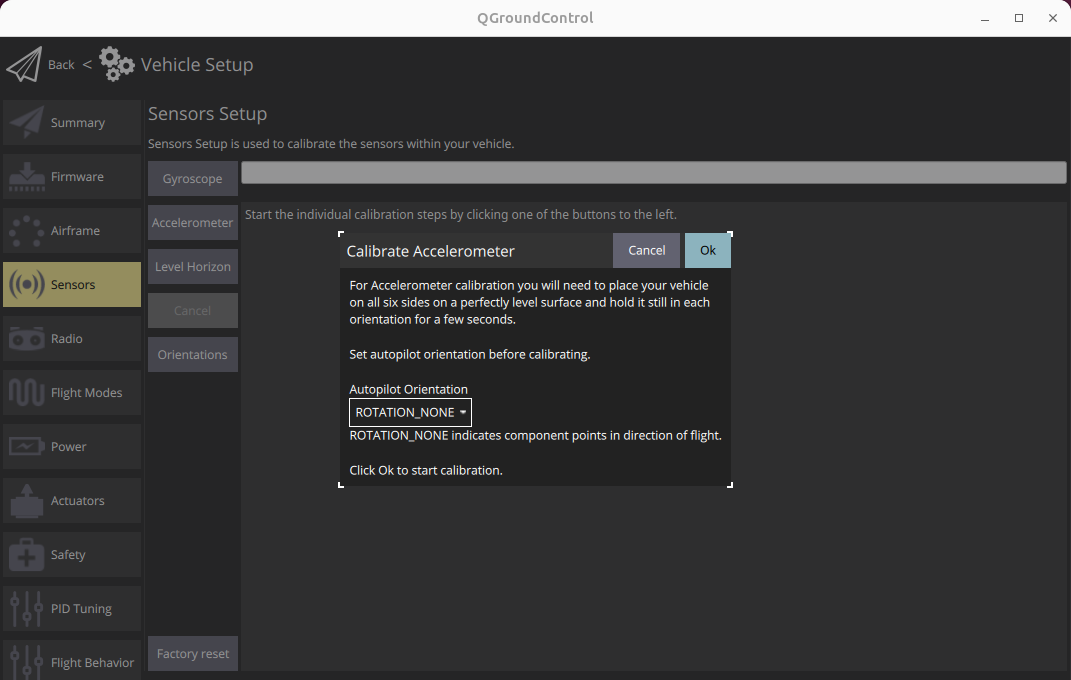Viewport: 1071px width, 680px height.
Task: Click the Sensors signal icon
Action: pyautogui.click(x=27, y=285)
